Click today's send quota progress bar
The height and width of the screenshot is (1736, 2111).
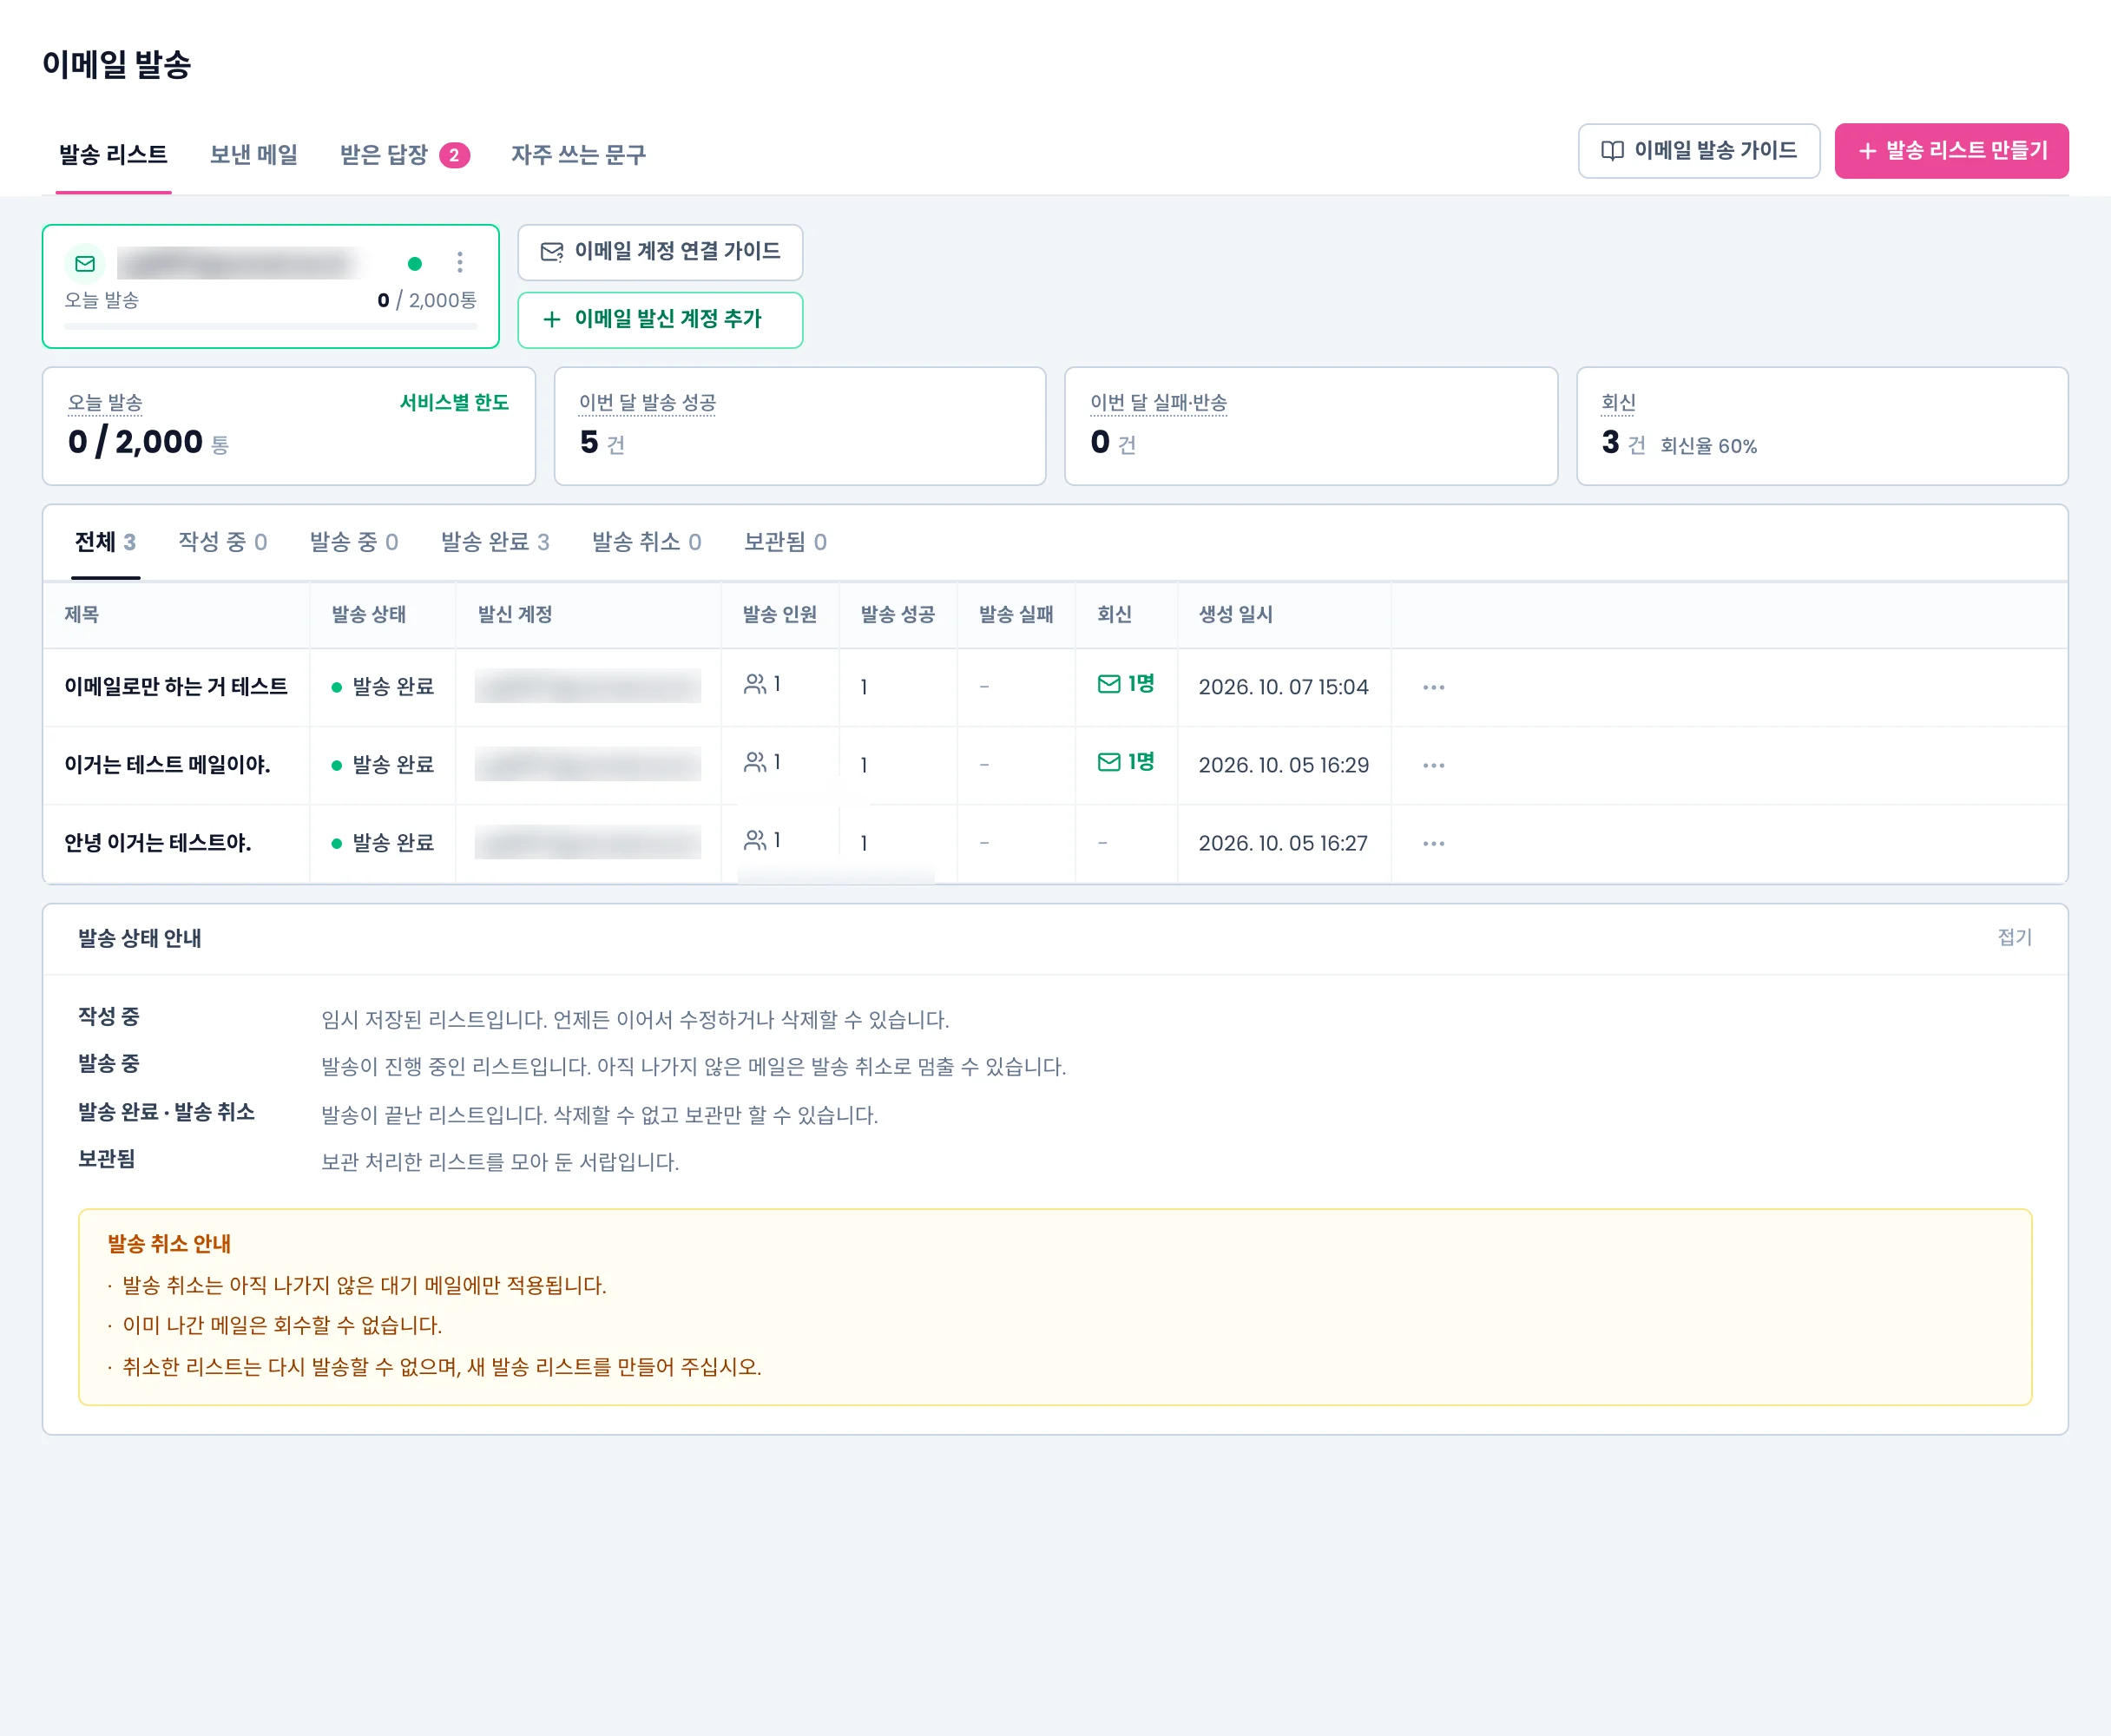[x=271, y=326]
